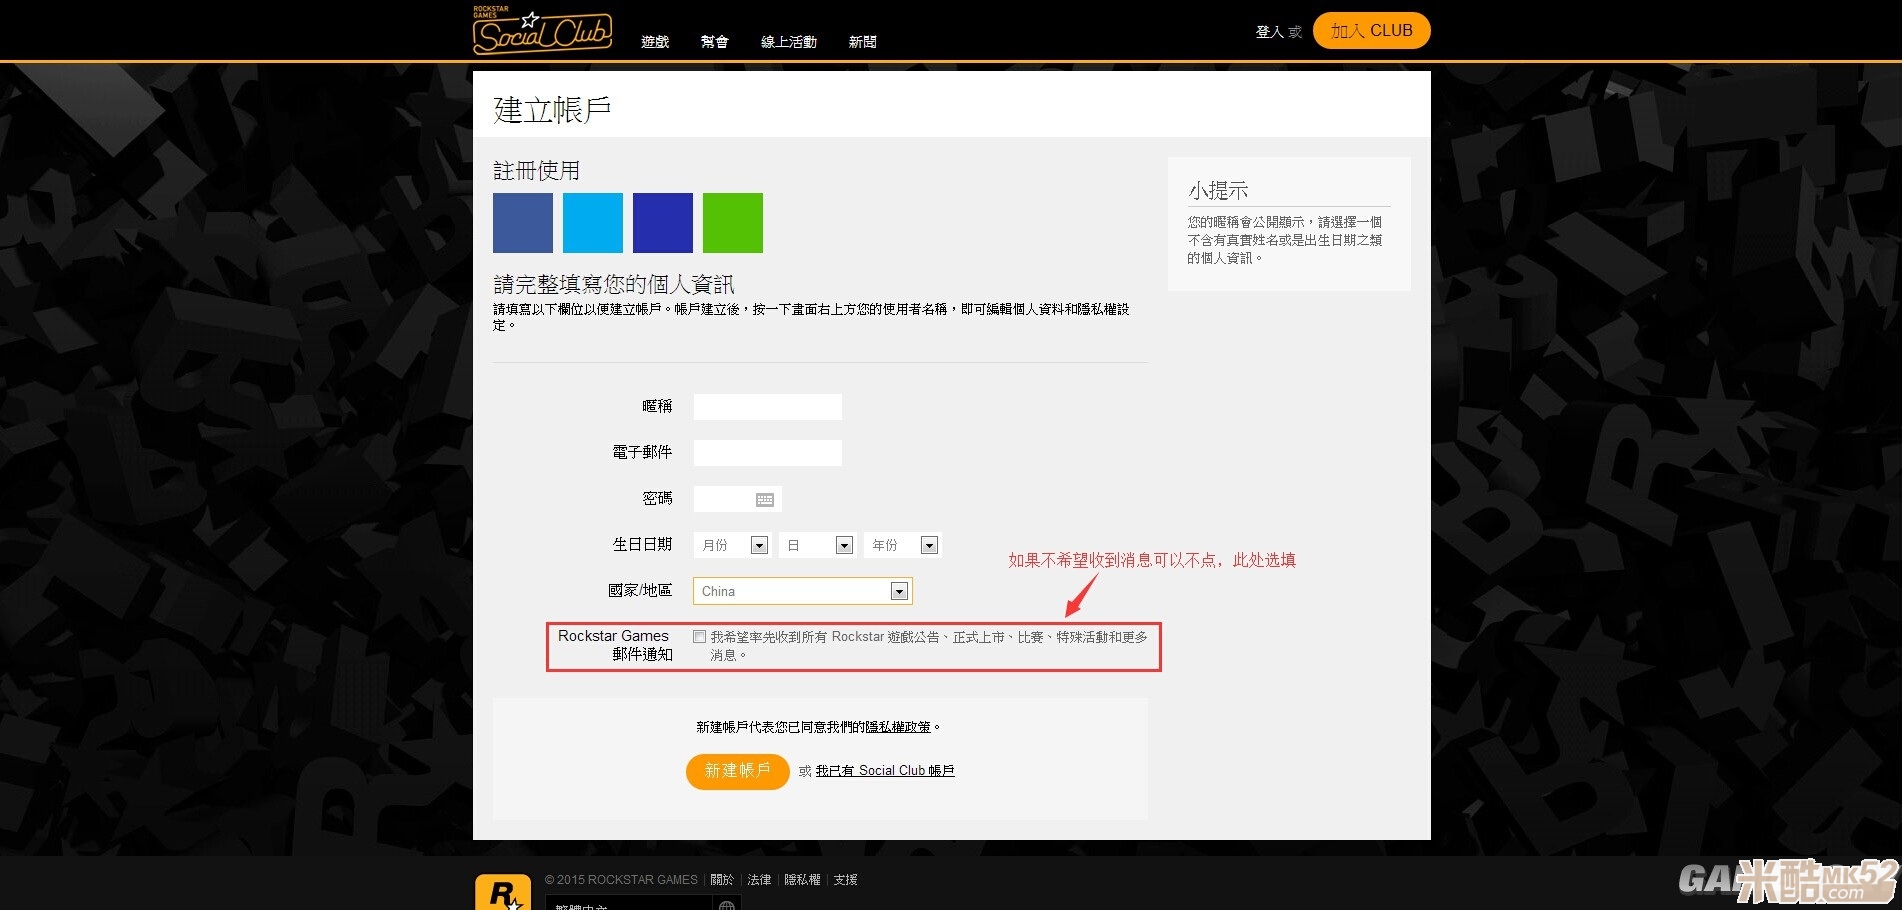Image resolution: width=1902 pixels, height=910 pixels.
Task: Open the 年份 birth year dropdown
Action: 903,545
